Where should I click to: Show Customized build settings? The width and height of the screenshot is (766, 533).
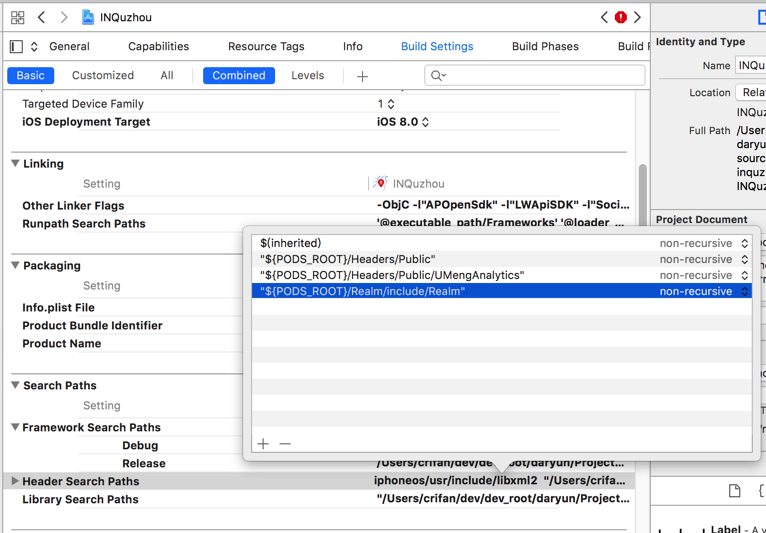[103, 76]
